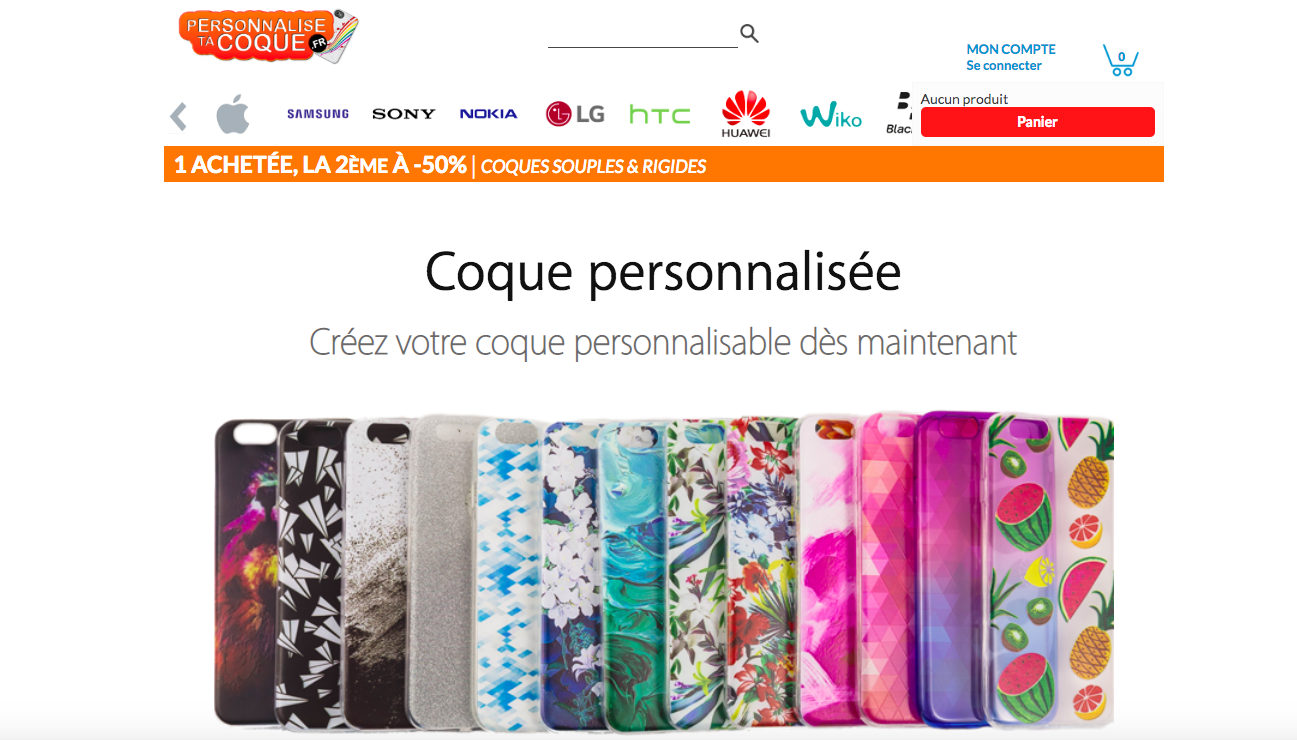
Task: Choose the Samsung brand logo
Action: [318, 114]
